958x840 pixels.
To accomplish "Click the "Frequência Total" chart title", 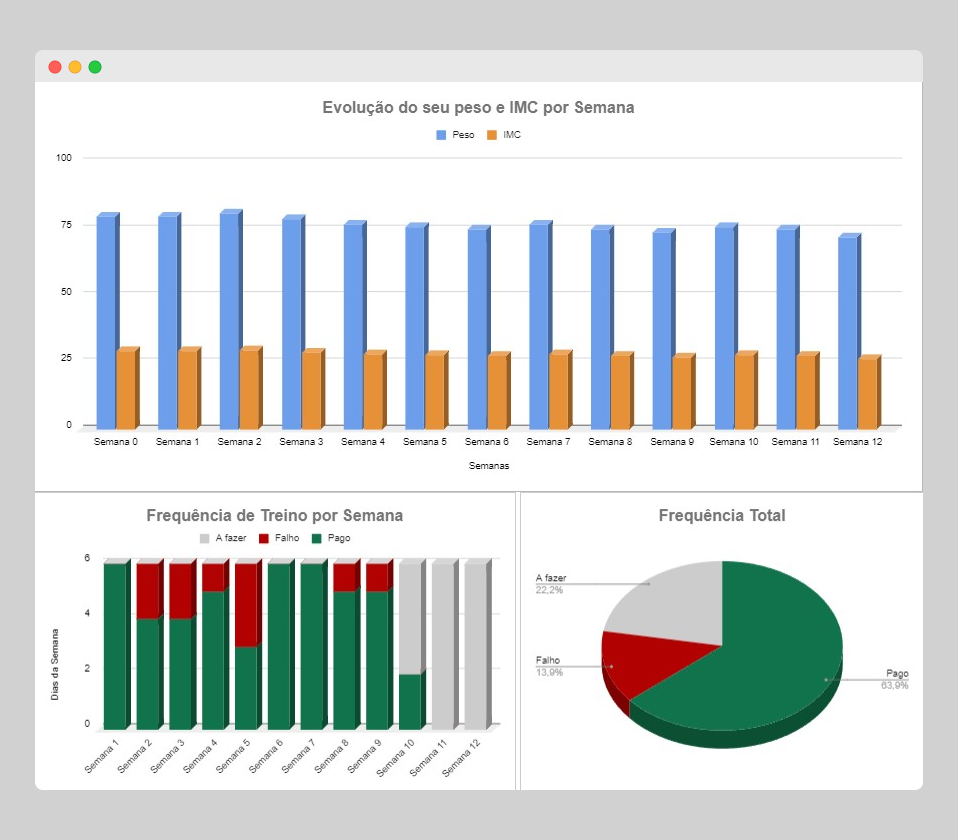I will (x=722, y=516).
